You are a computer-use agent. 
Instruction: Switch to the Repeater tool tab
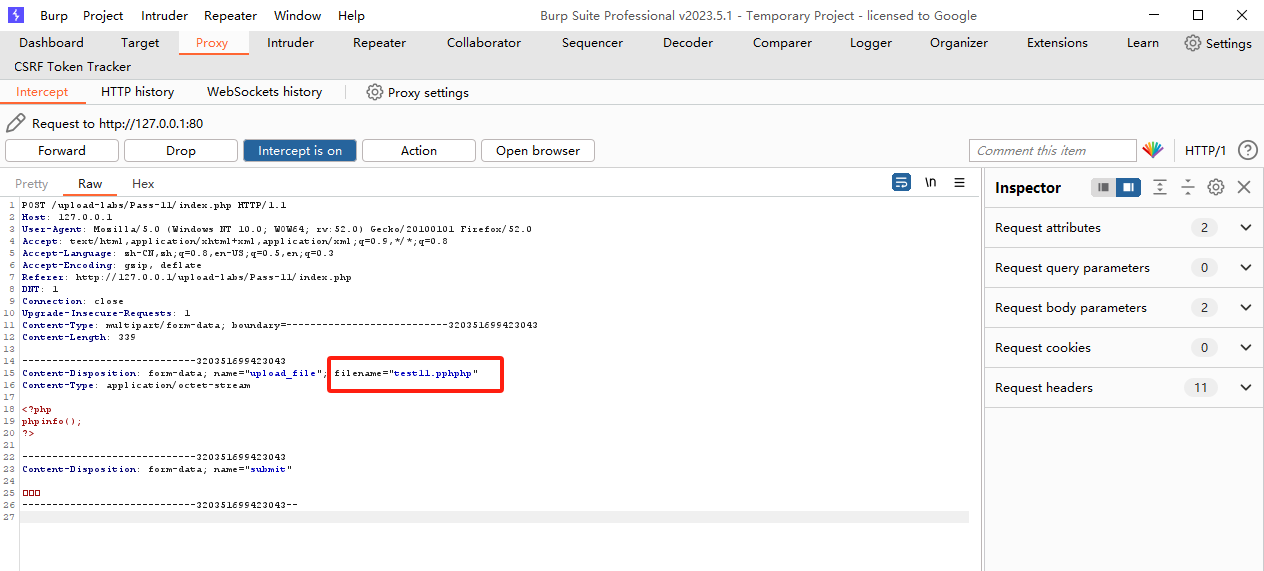(x=379, y=43)
